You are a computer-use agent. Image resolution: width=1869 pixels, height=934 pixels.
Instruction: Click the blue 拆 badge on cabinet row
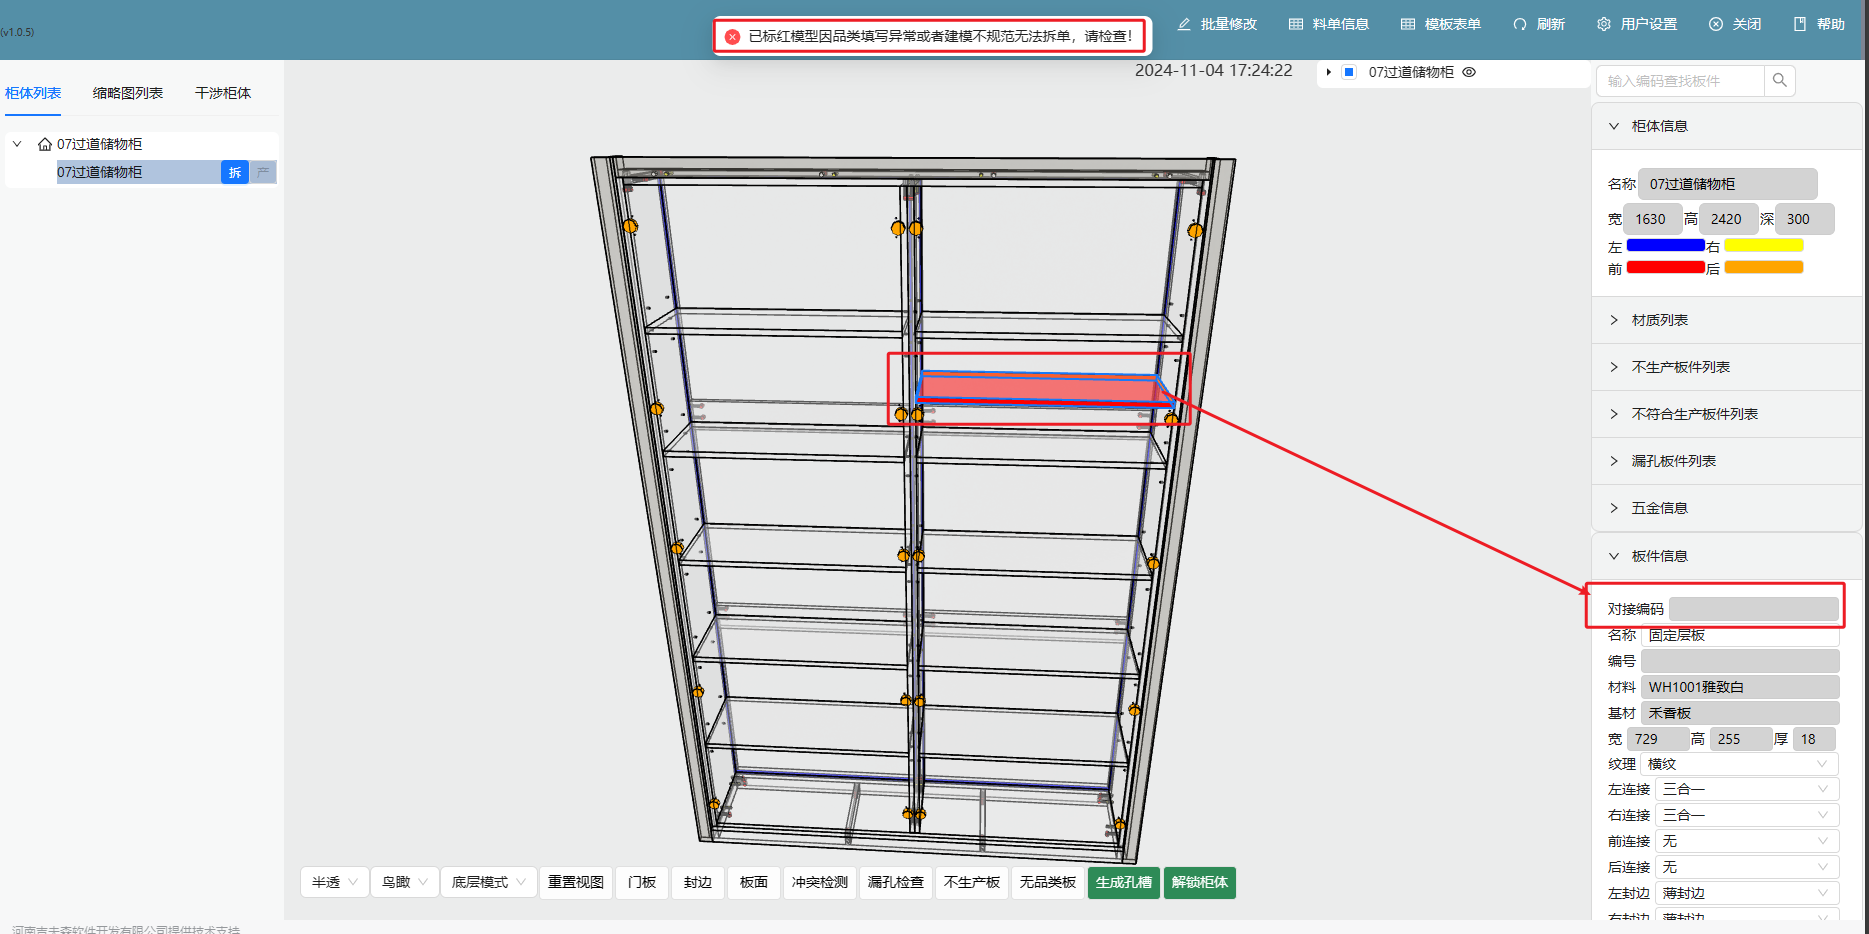click(235, 172)
